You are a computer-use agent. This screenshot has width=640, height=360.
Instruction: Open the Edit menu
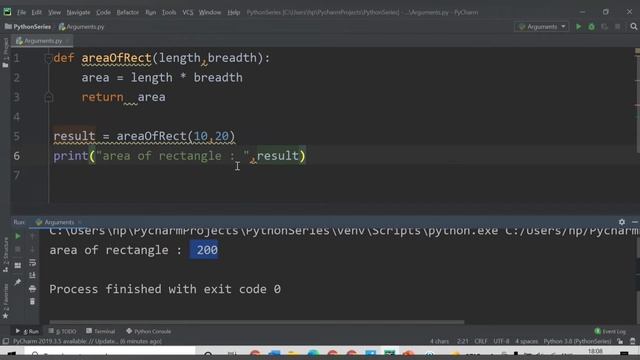[37, 12]
